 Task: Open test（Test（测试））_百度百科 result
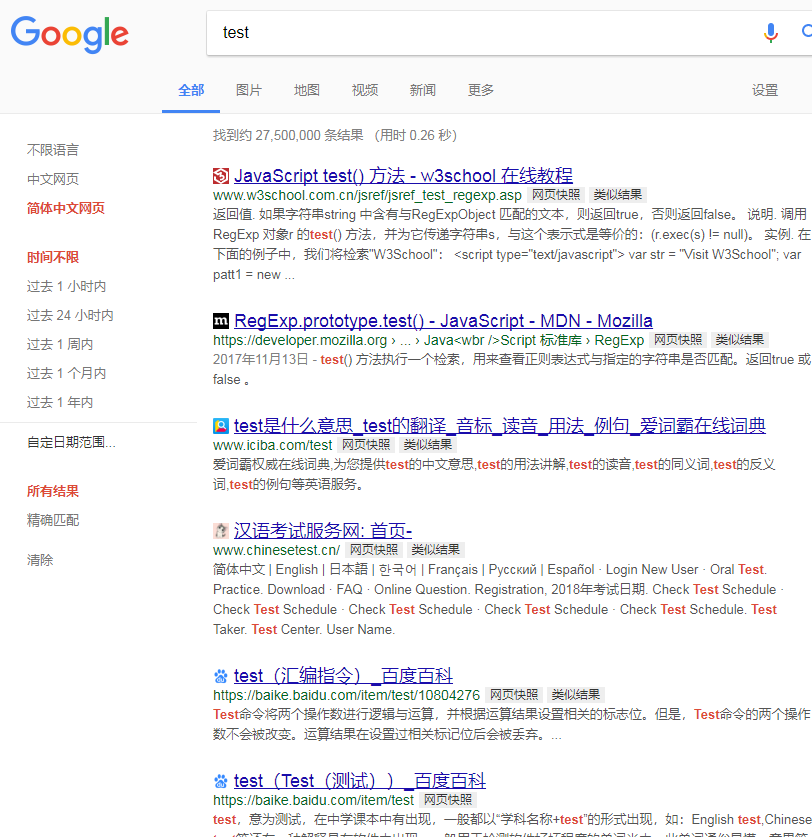coord(360,781)
